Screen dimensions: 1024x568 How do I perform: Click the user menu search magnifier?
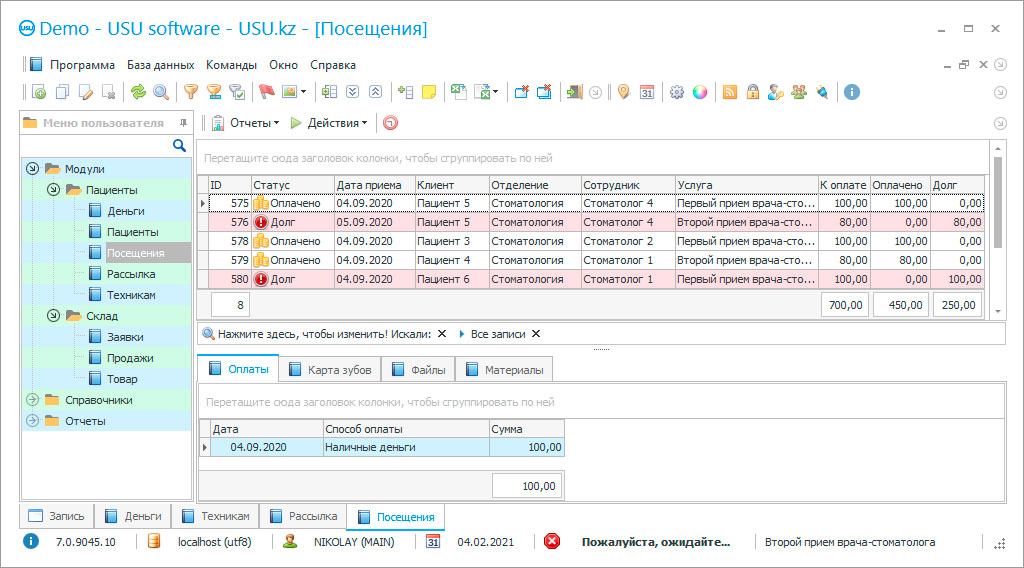[x=179, y=145]
